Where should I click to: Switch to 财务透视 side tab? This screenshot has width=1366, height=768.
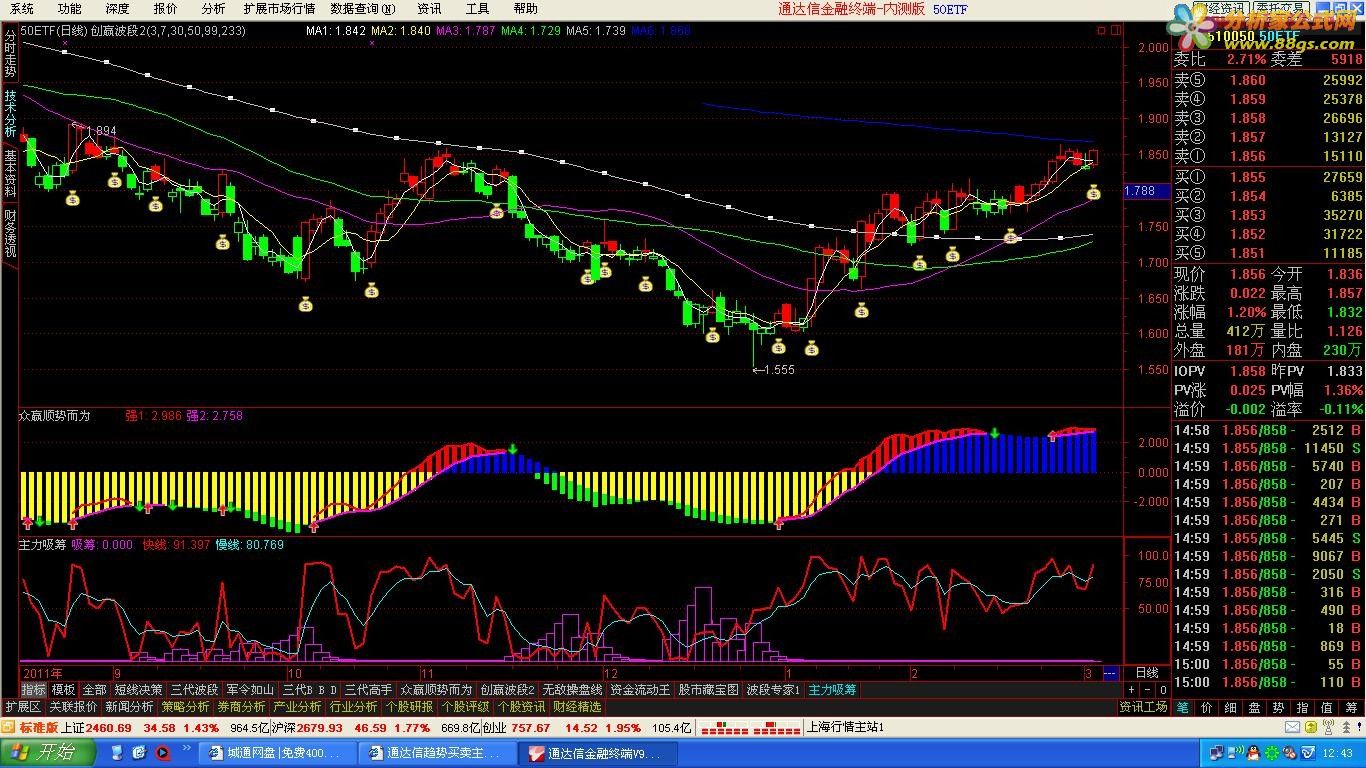click(10, 233)
